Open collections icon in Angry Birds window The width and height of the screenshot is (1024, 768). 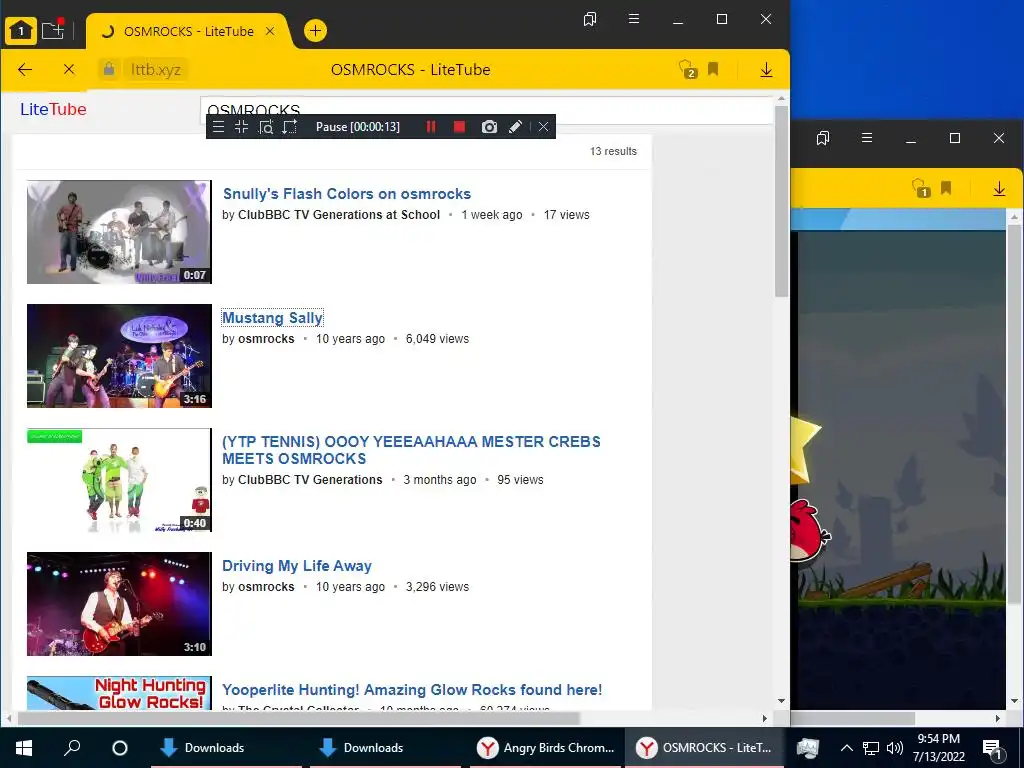click(x=823, y=138)
